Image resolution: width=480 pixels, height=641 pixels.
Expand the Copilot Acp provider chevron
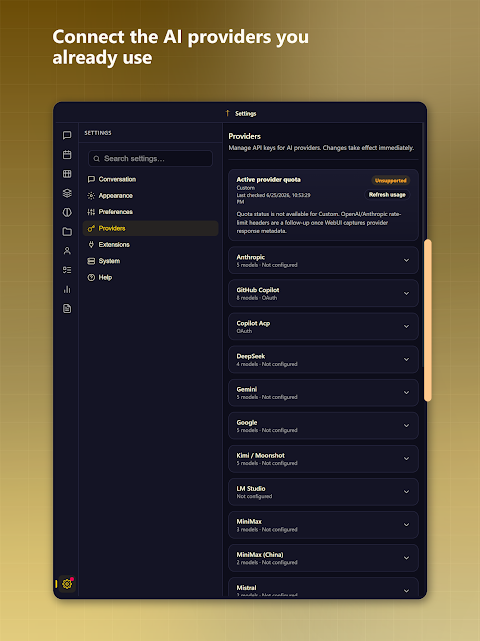406,327
